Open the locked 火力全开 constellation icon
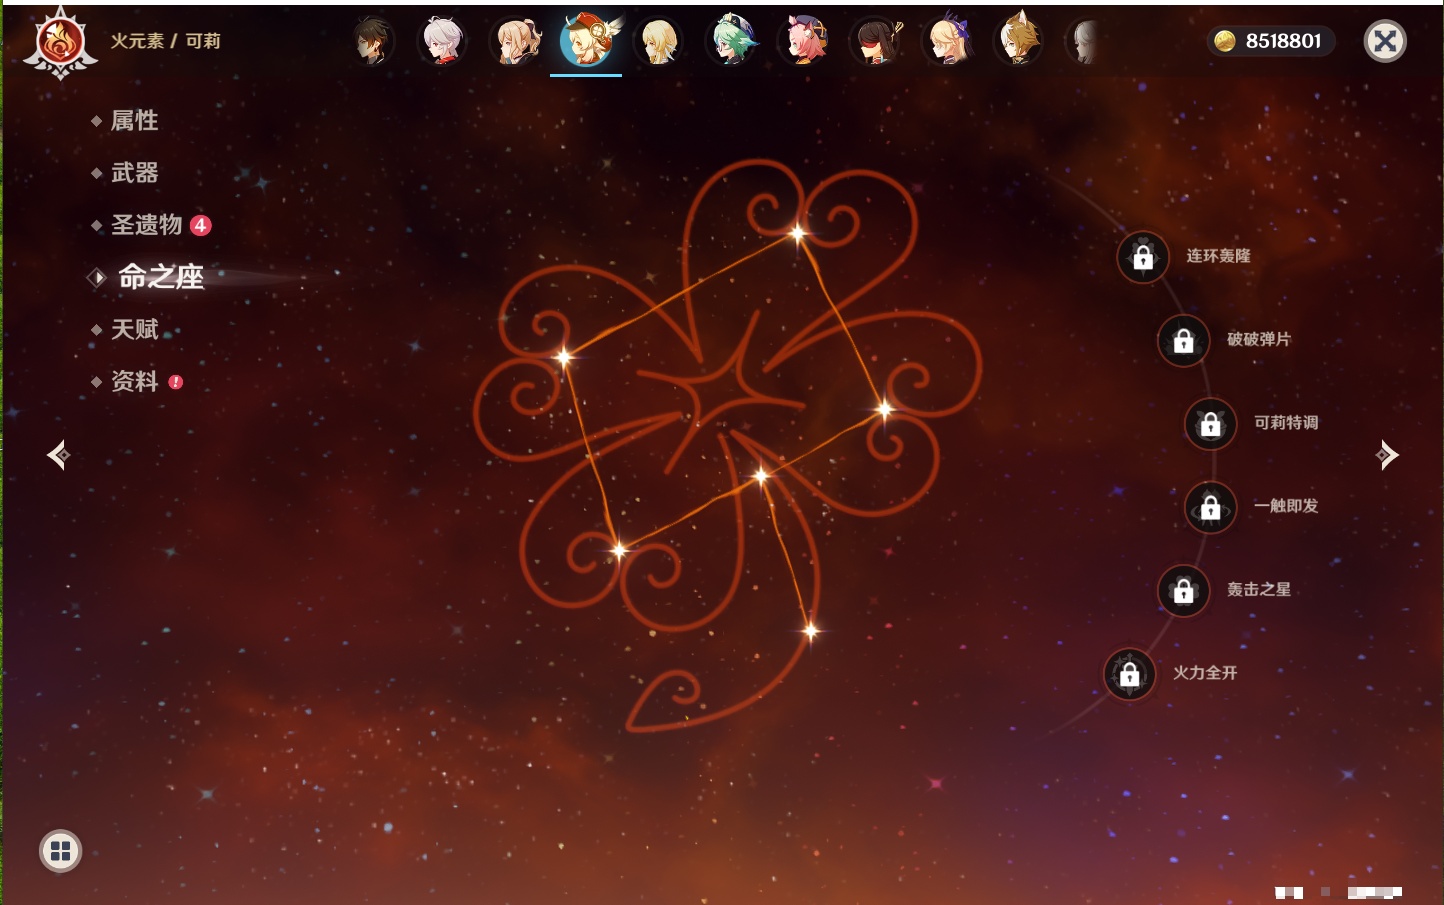1444x905 pixels. pyautogui.click(x=1130, y=674)
